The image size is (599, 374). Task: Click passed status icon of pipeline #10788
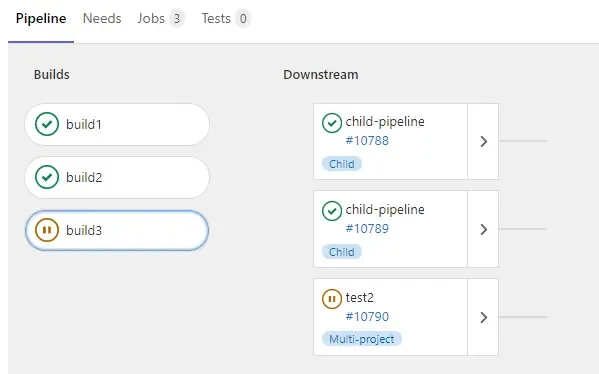(x=332, y=123)
